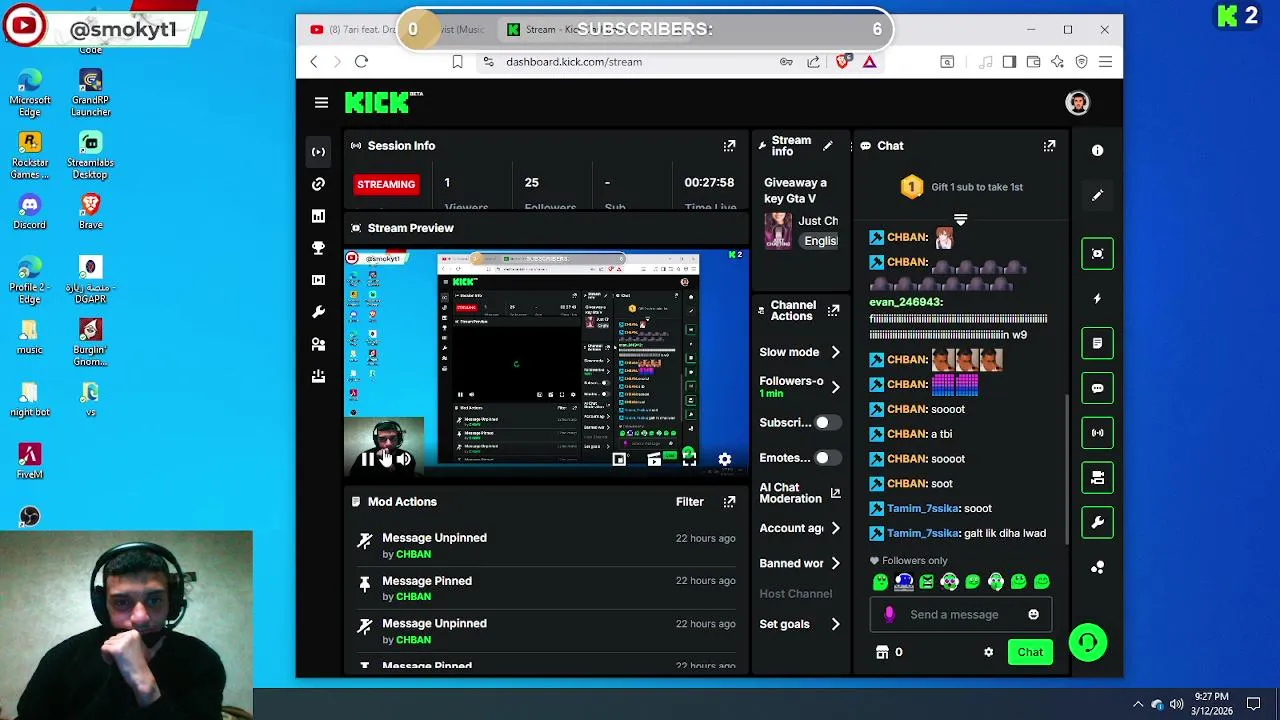This screenshot has height=720, width=1280.
Task: Toggle the stream preview widget icon
Action: pos(1097,253)
